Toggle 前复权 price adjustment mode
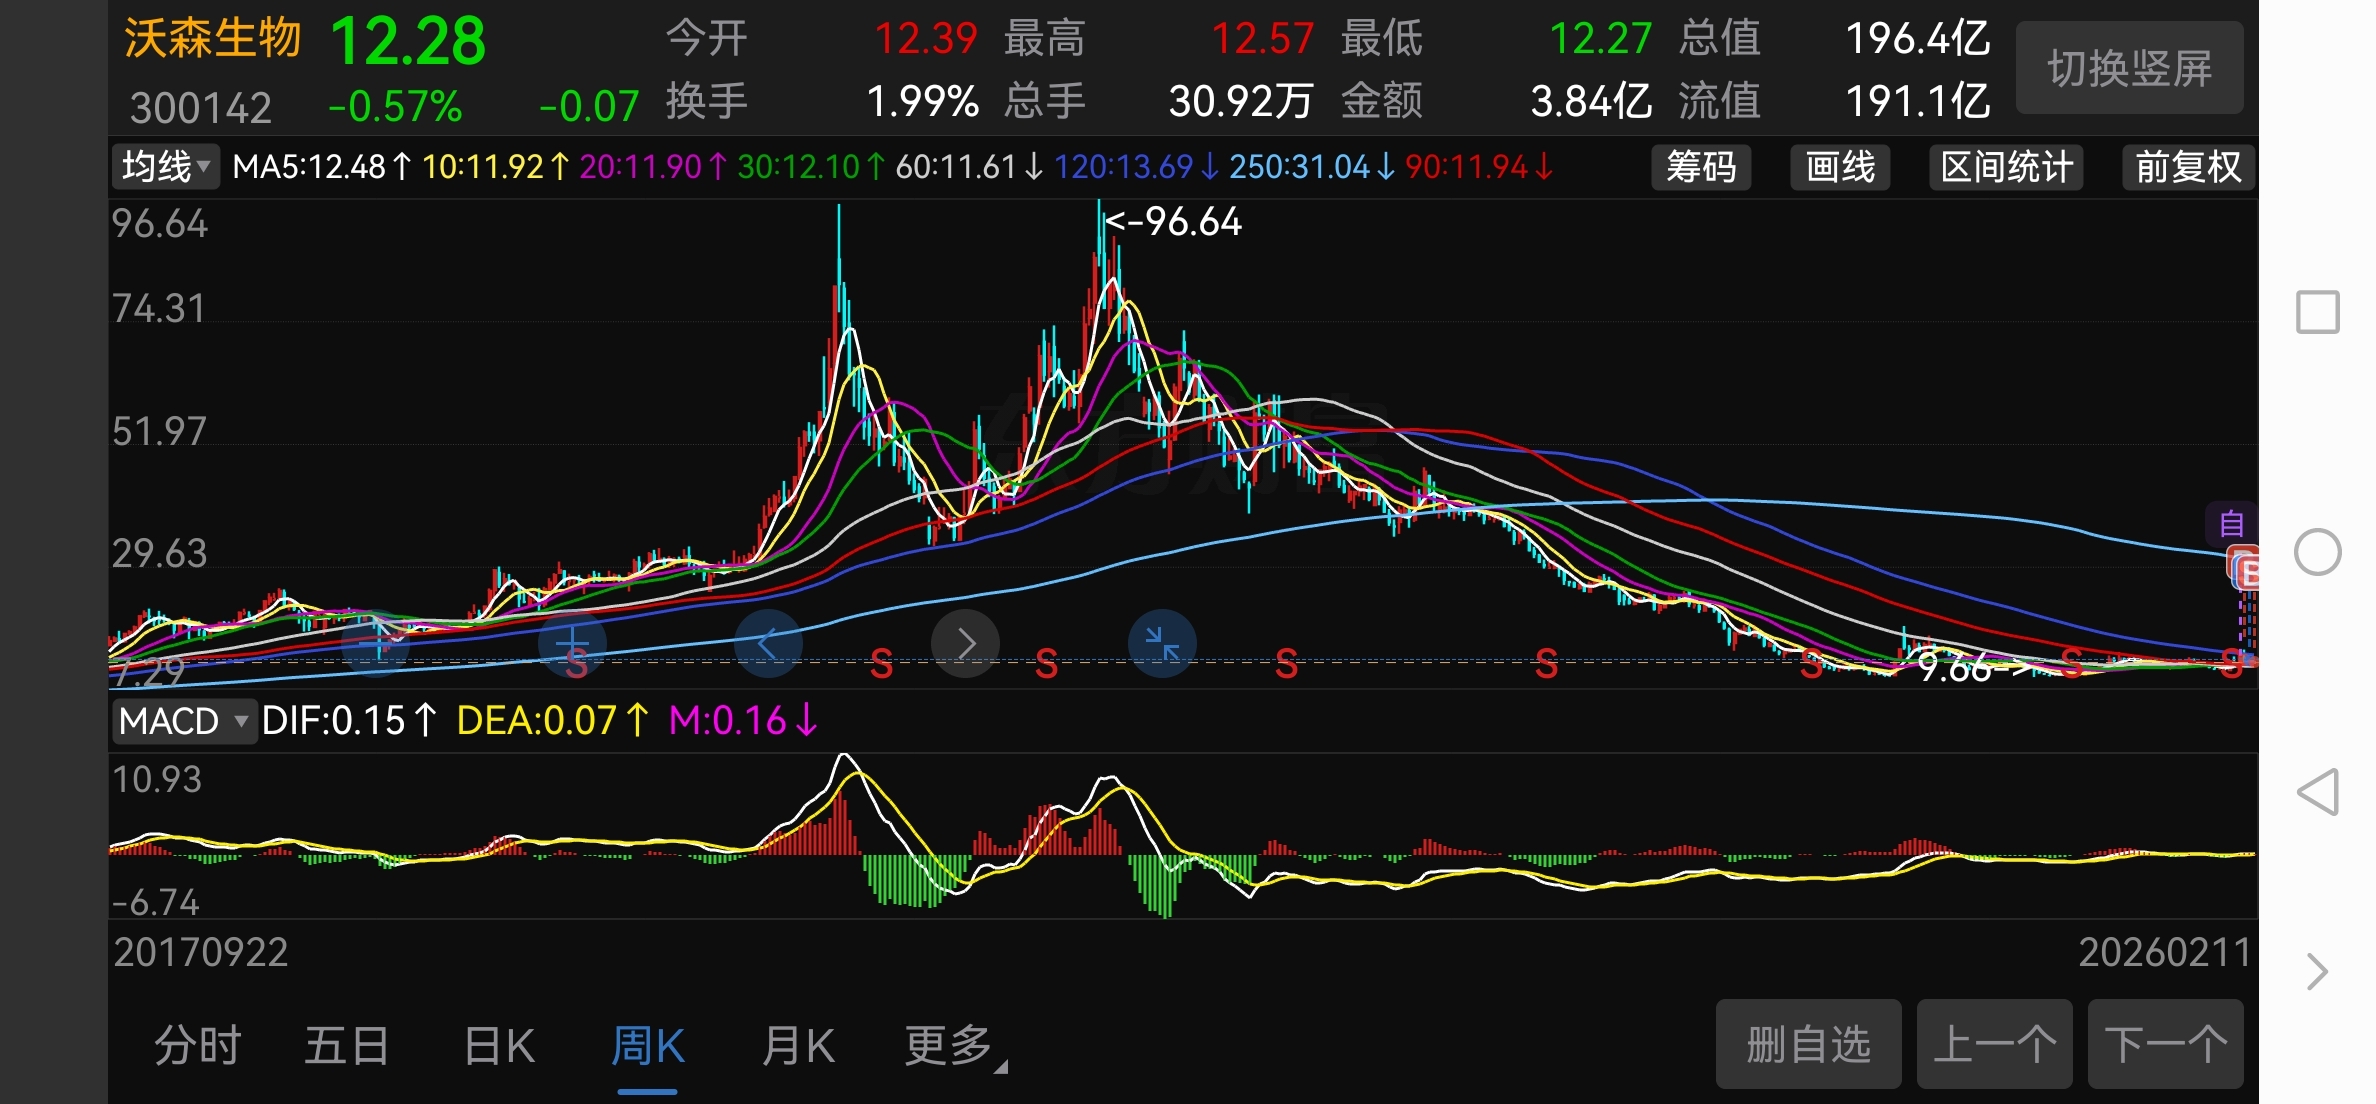The height and width of the screenshot is (1104, 2376). point(2188,167)
